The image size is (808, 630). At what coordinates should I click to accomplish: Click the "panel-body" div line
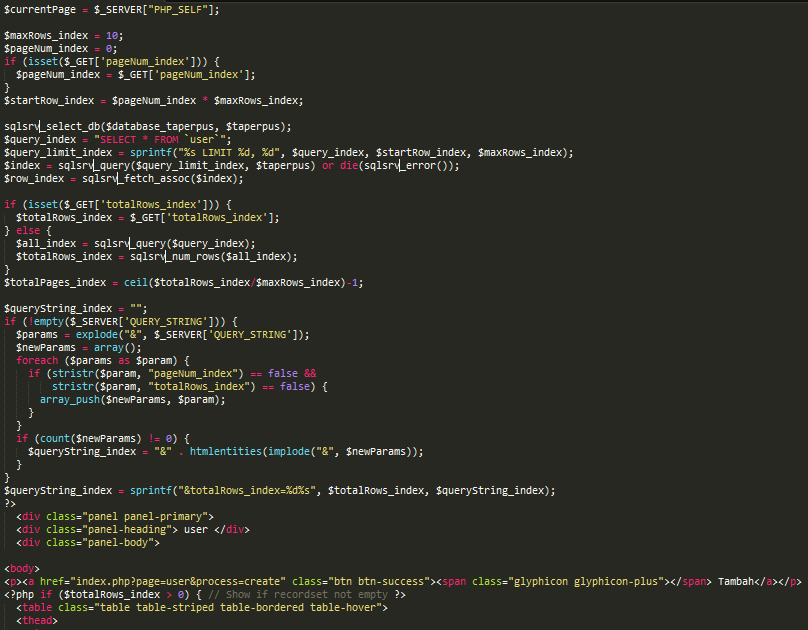pyautogui.click(x=88, y=542)
